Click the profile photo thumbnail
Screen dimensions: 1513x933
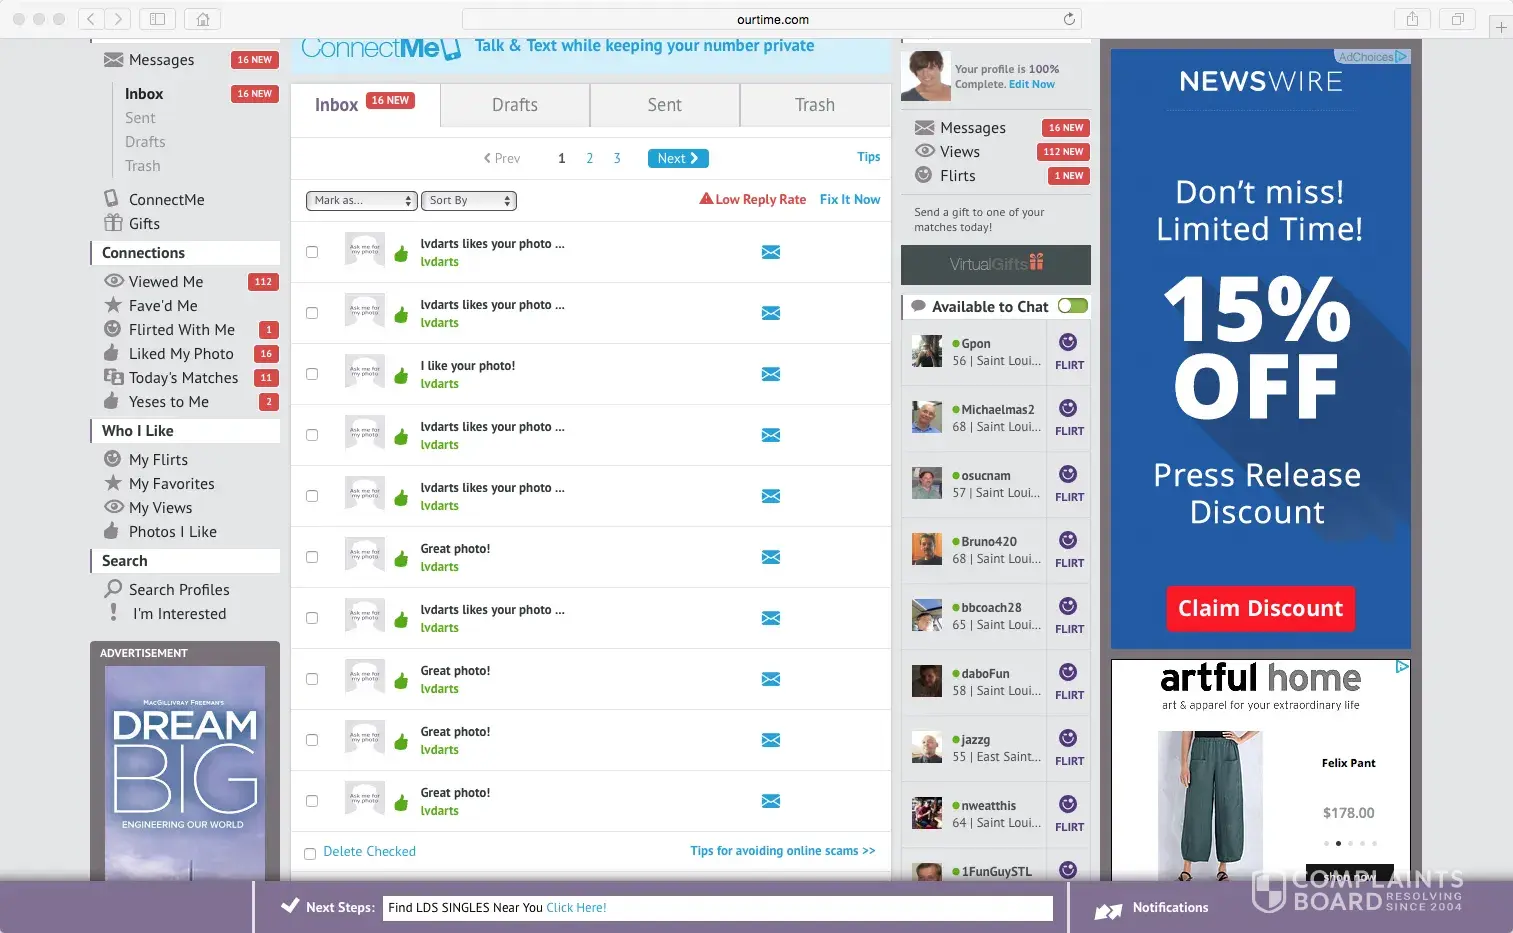point(926,76)
